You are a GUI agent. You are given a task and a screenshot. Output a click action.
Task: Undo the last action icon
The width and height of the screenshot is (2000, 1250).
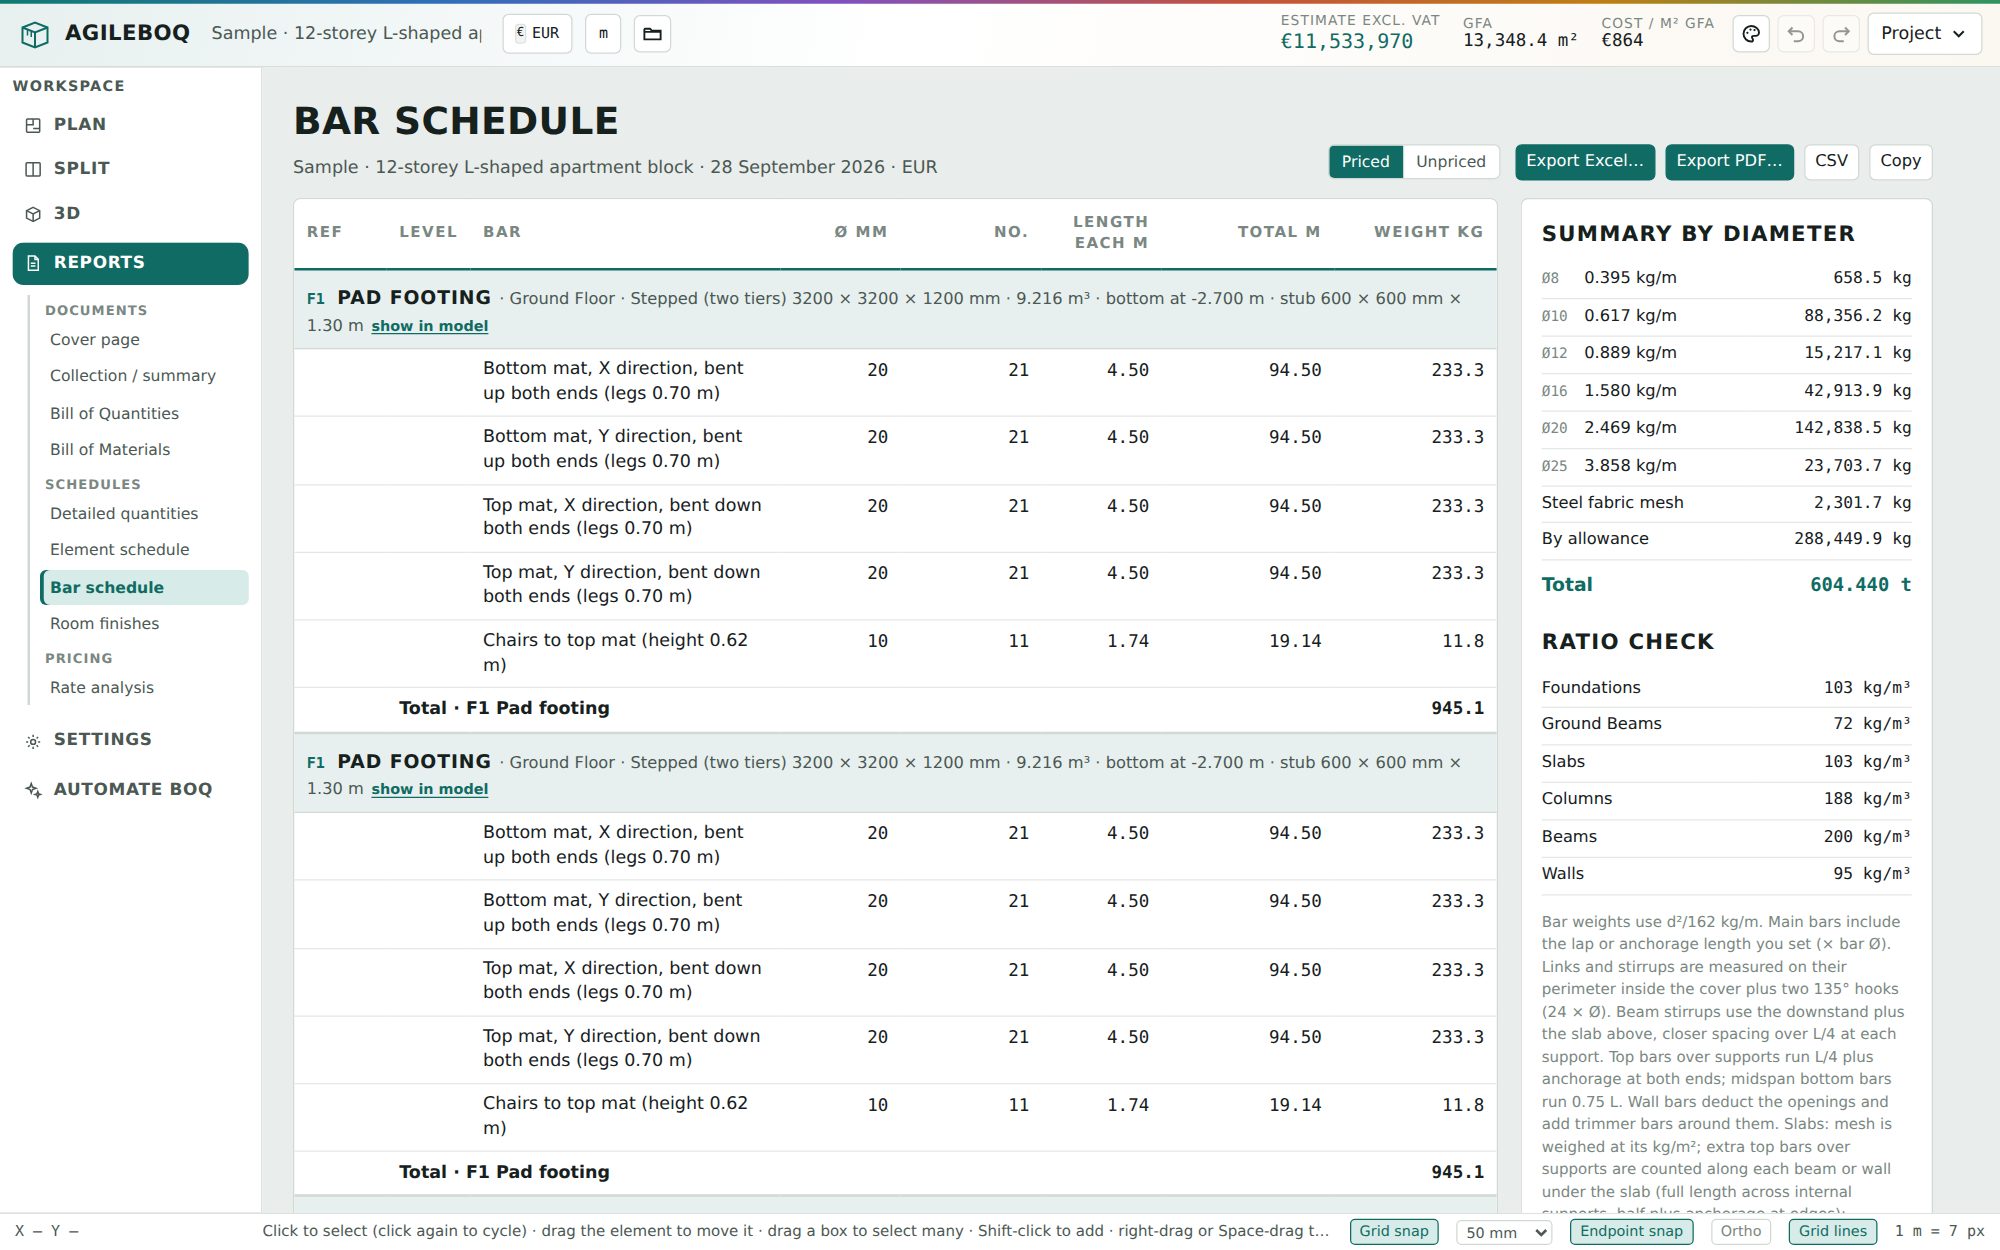coord(1796,34)
